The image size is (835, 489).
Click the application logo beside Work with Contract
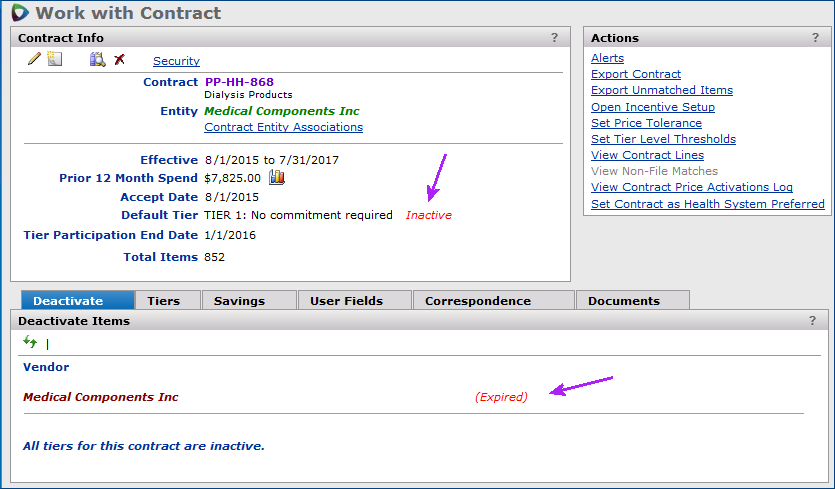coord(19,13)
